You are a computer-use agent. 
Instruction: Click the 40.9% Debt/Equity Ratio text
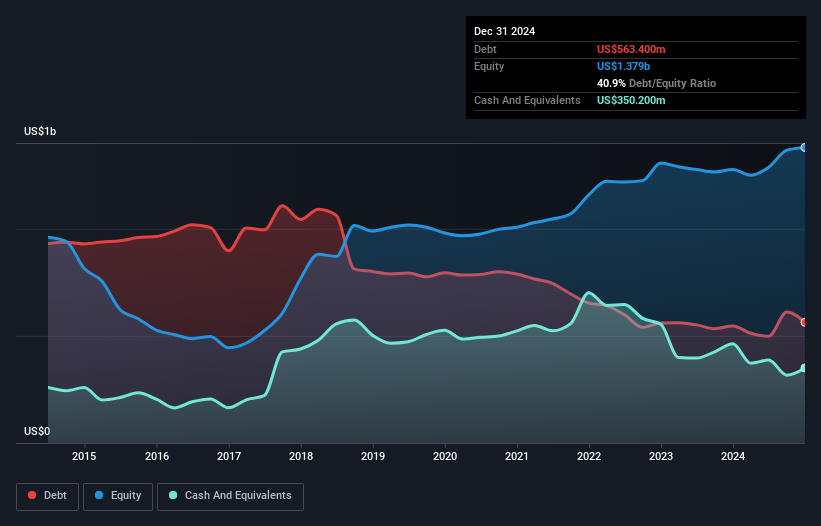(656, 83)
